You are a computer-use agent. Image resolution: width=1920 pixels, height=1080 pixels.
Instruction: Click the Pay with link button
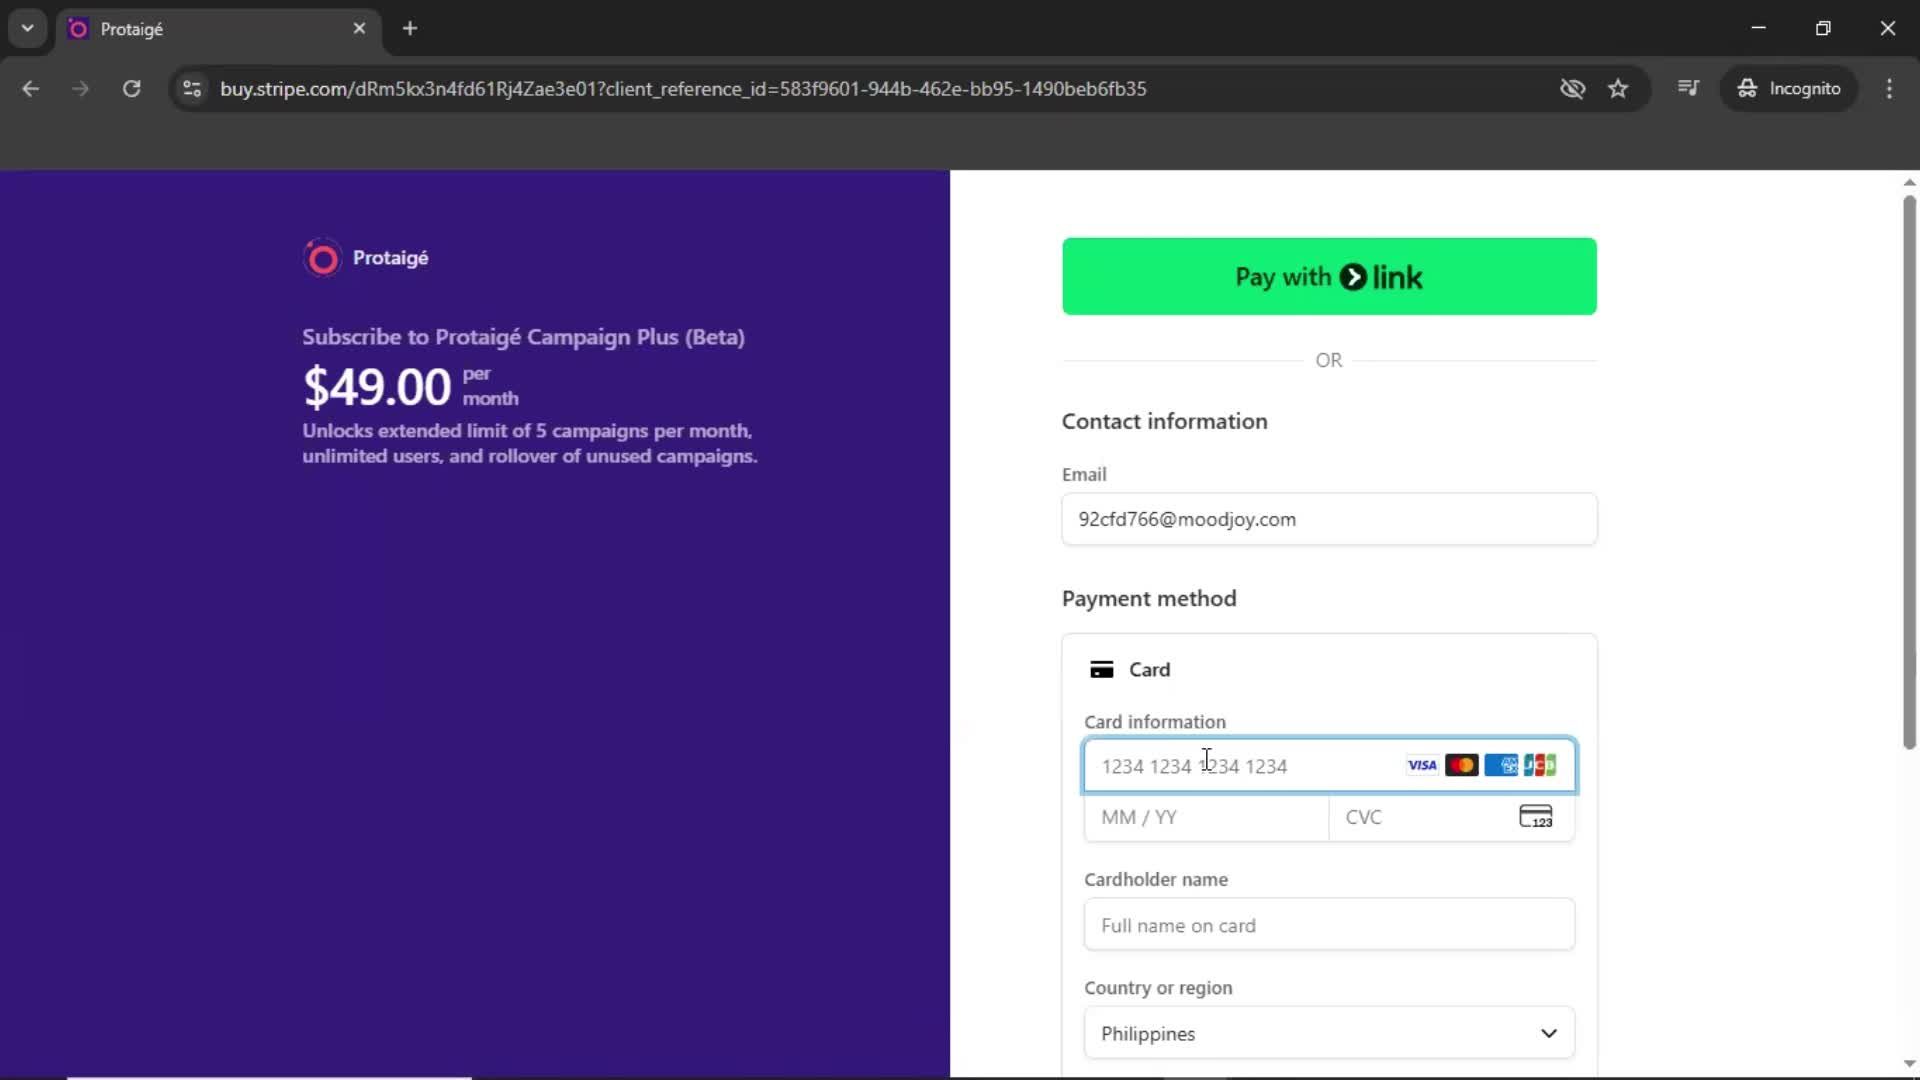[1328, 276]
